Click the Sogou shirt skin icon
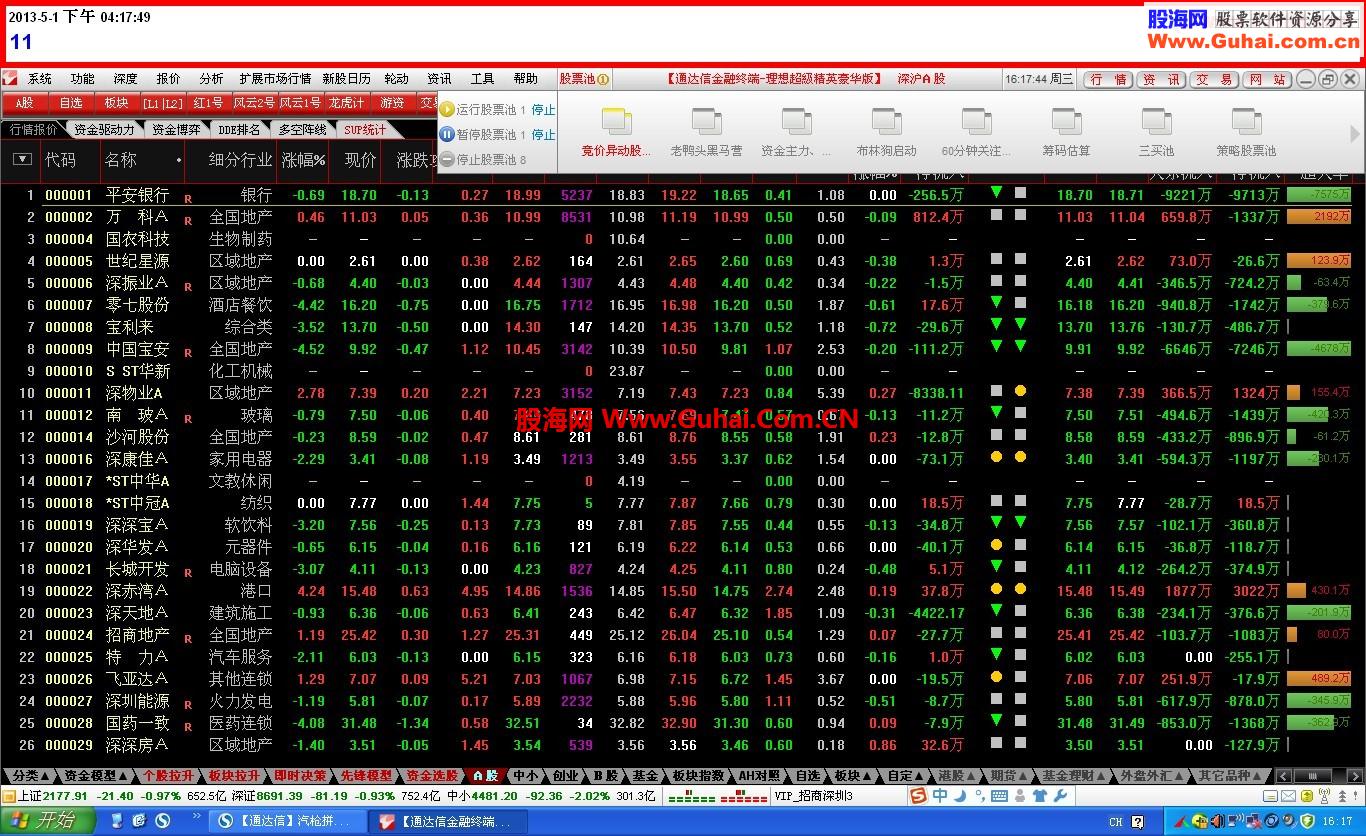This screenshot has width=1366, height=836. point(1039,796)
